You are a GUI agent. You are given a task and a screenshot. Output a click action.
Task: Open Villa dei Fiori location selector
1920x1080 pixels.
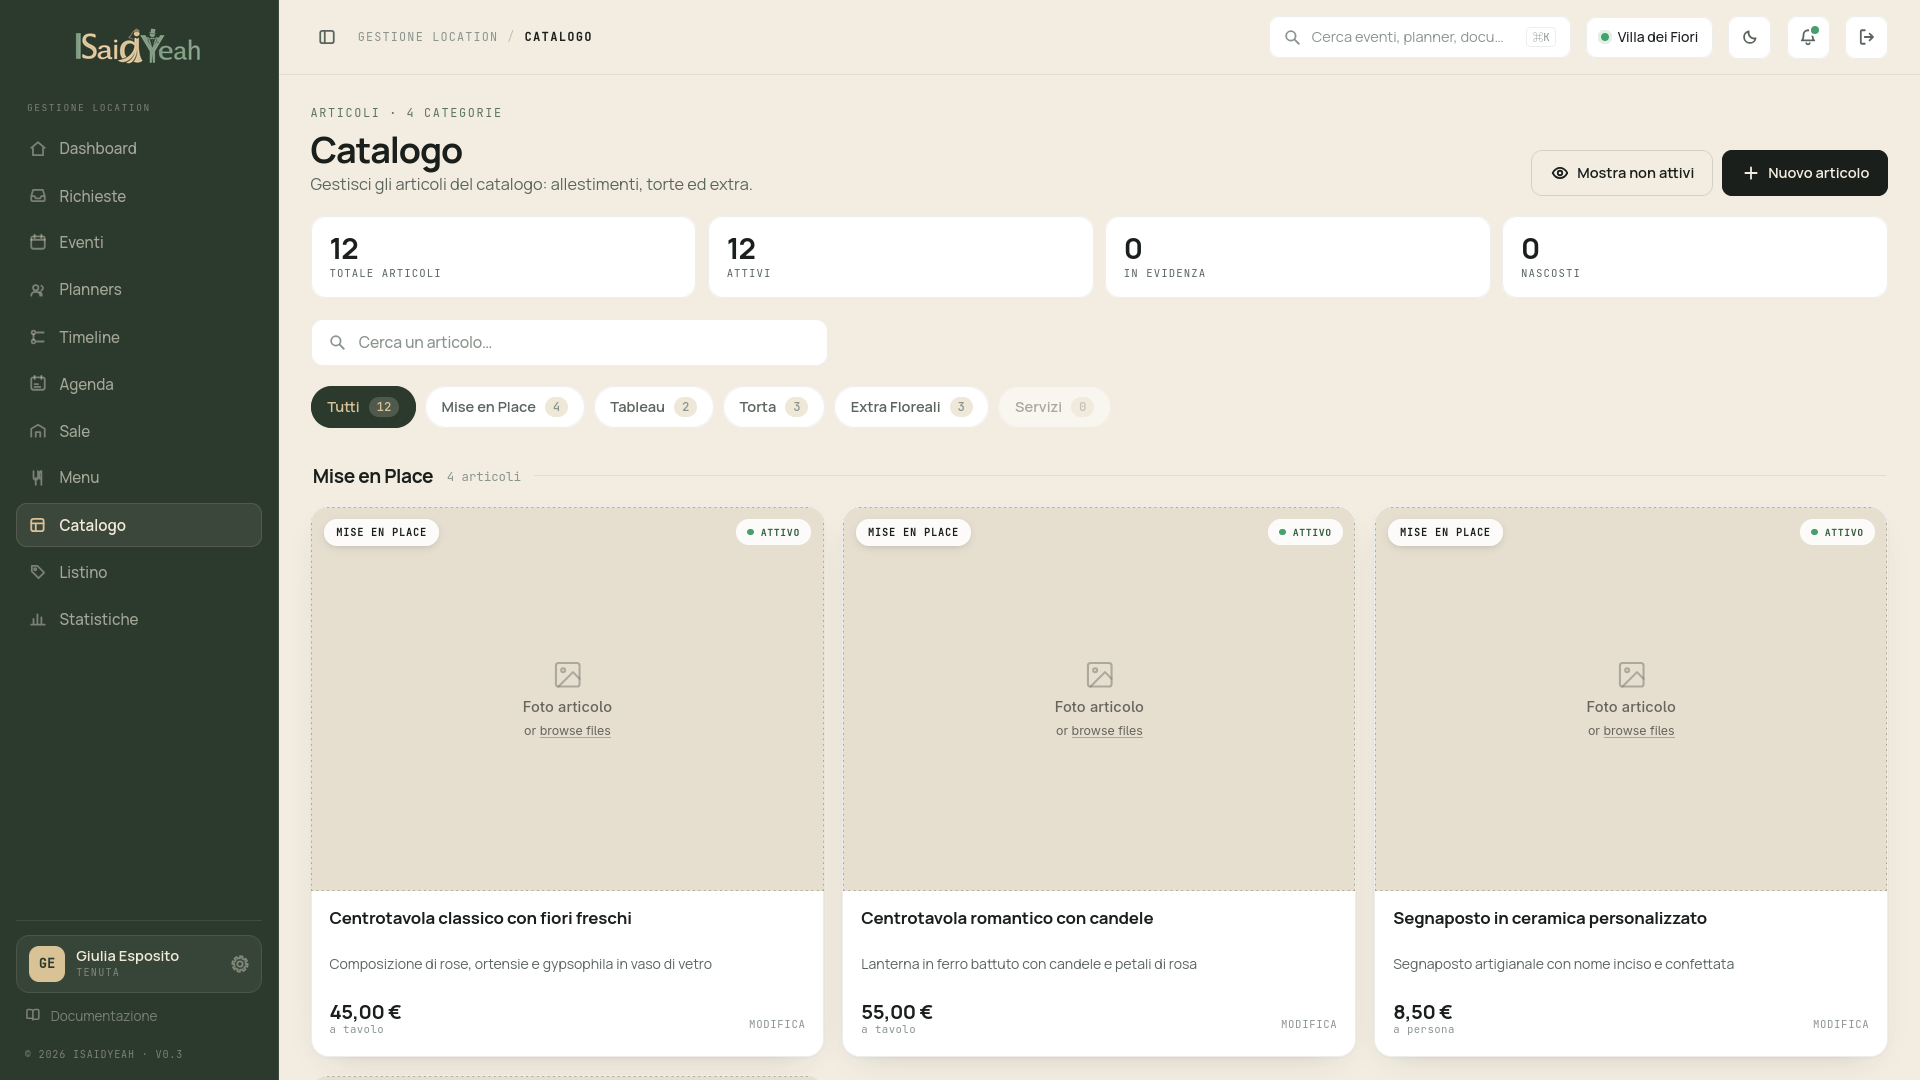click(x=1649, y=37)
